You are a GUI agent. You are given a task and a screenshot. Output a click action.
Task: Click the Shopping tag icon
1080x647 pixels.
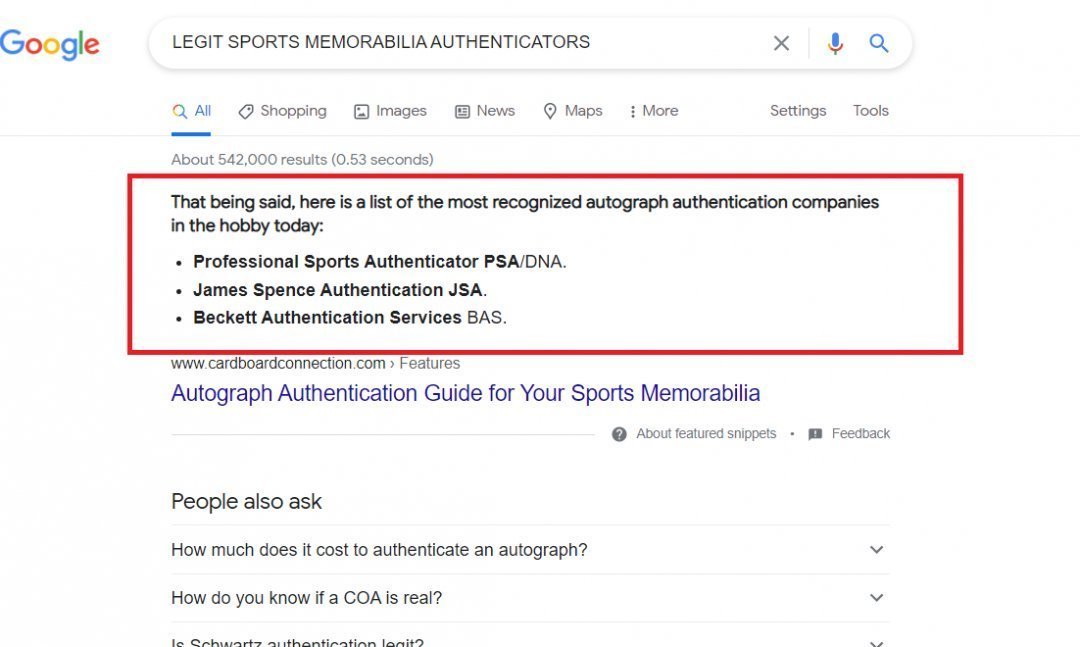(246, 112)
